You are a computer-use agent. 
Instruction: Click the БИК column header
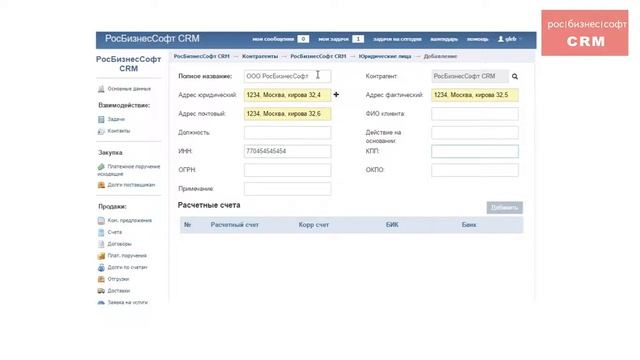(x=392, y=225)
